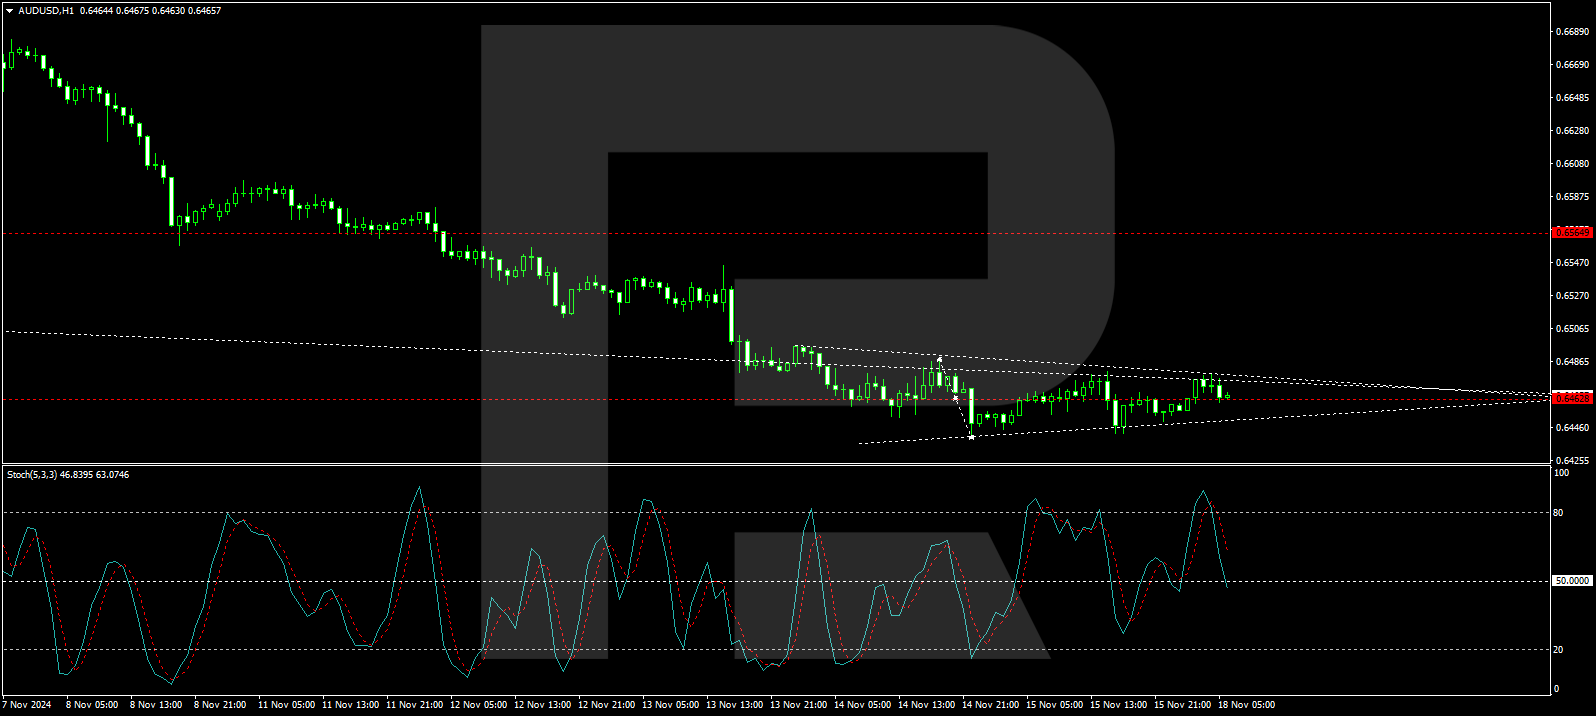
Task: Click the triangle icon beside AUDUSD,H1 title
Action: [10, 11]
